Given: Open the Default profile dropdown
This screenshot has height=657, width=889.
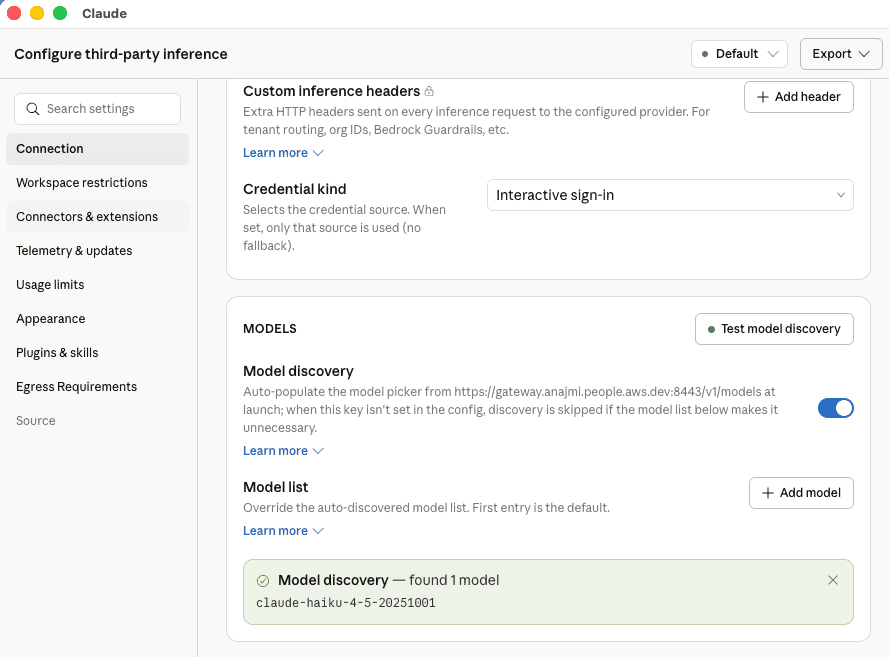Looking at the screenshot, I should [739, 54].
